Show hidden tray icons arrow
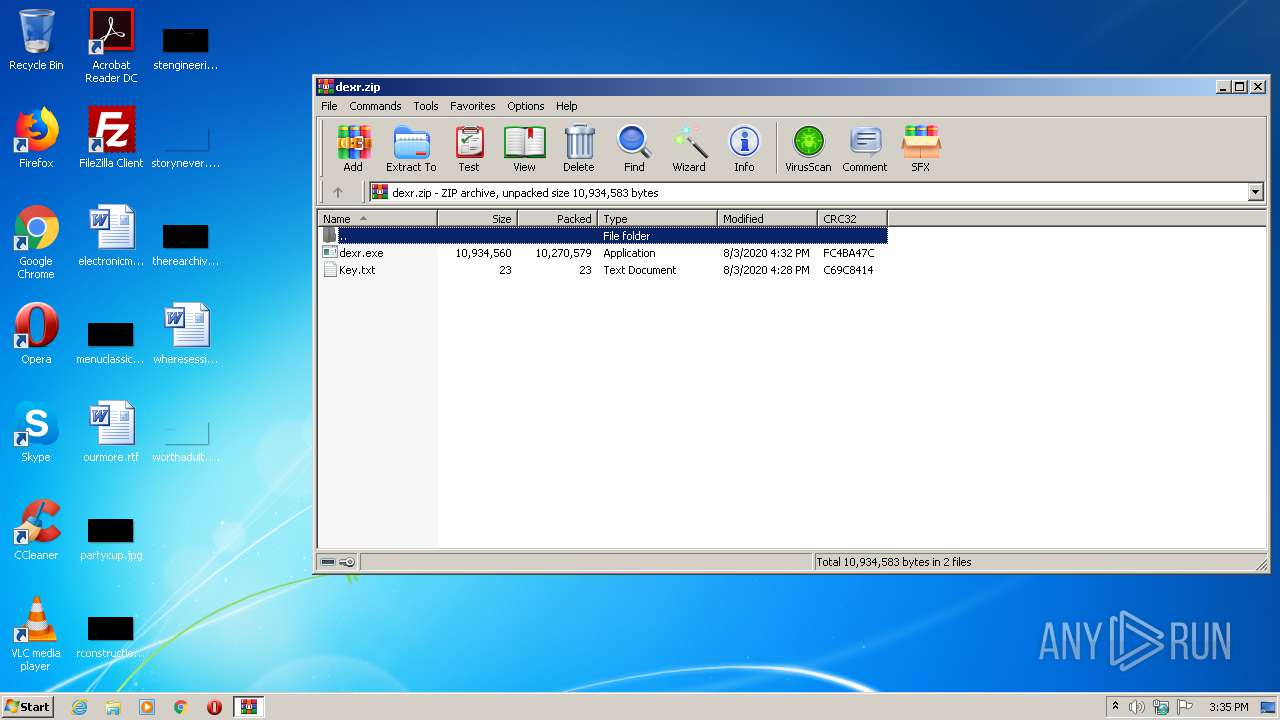Image resolution: width=1280 pixels, height=720 pixels. 1115,707
